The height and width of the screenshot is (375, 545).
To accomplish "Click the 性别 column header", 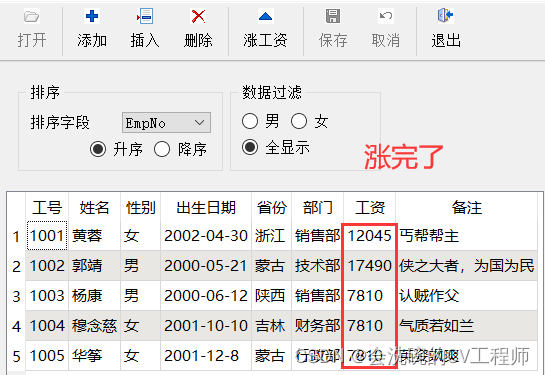I will coord(140,207).
